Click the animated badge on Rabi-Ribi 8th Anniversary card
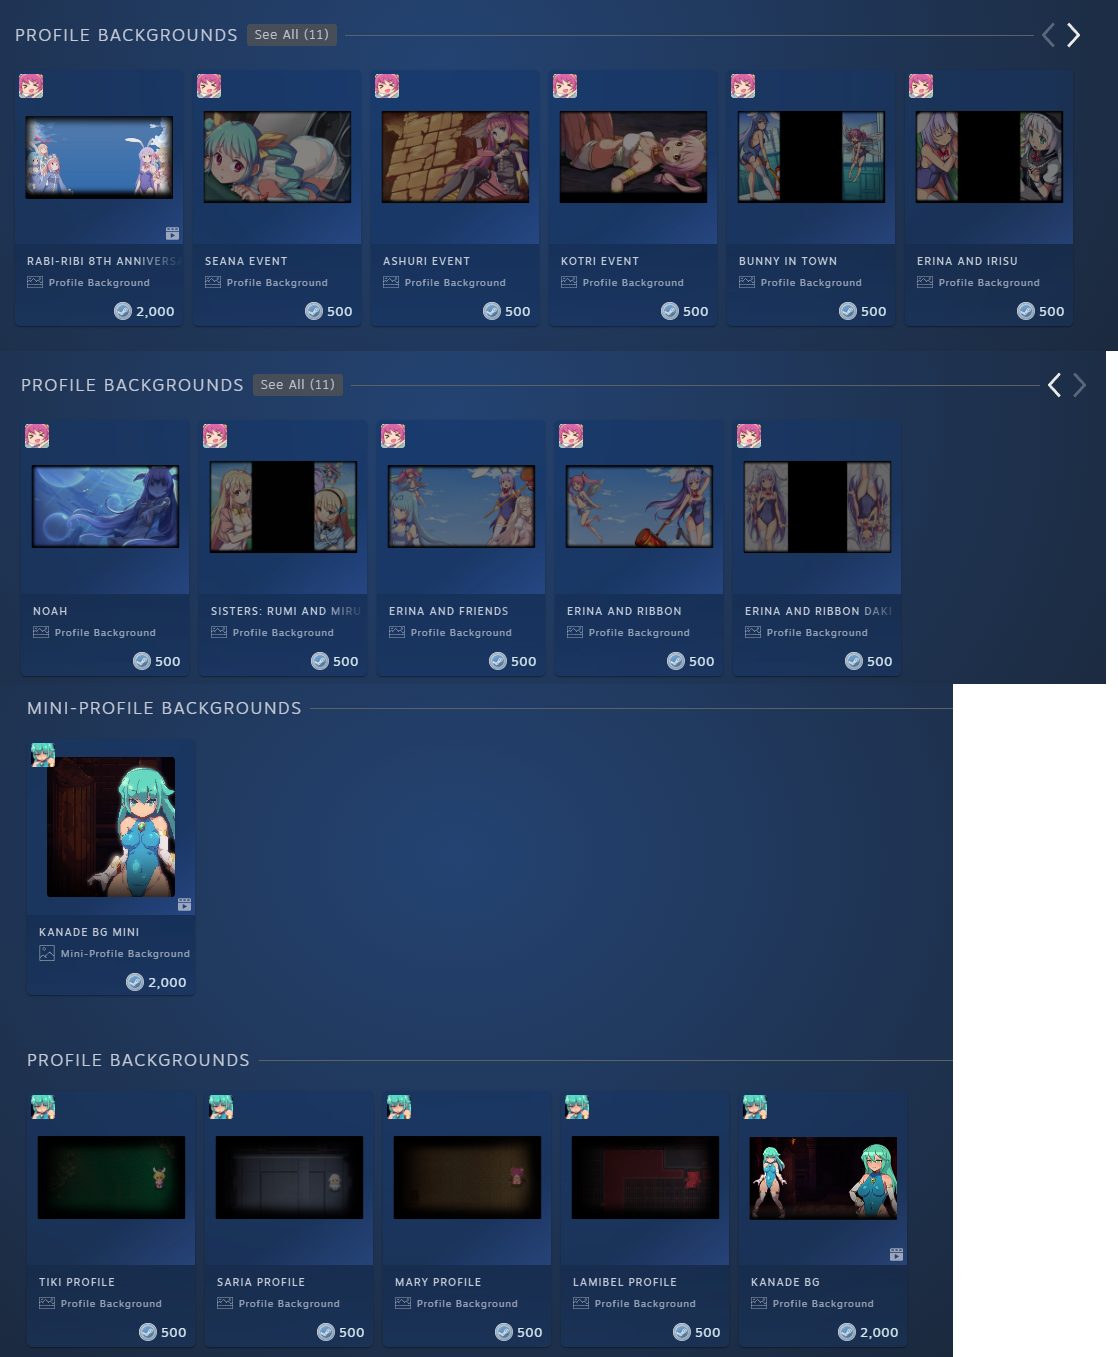This screenshot has height=1357, width=1118. pyautogui.click(x=173, y=233)
